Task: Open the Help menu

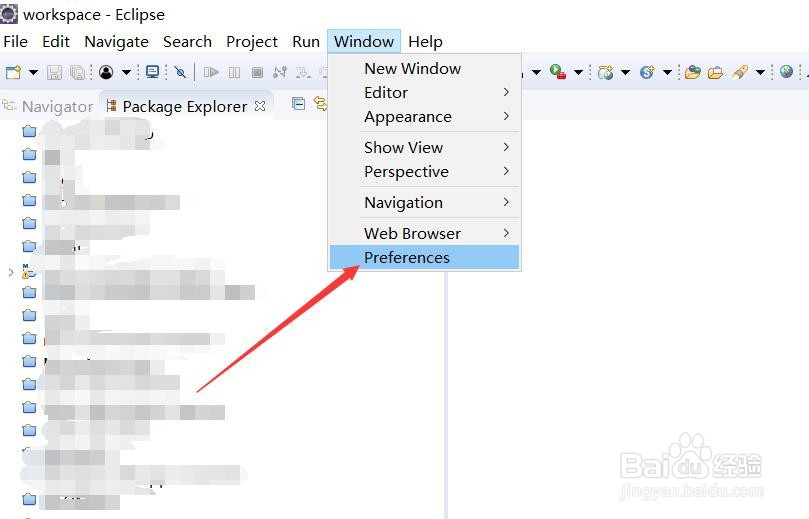Action: [x=425, y=41]
